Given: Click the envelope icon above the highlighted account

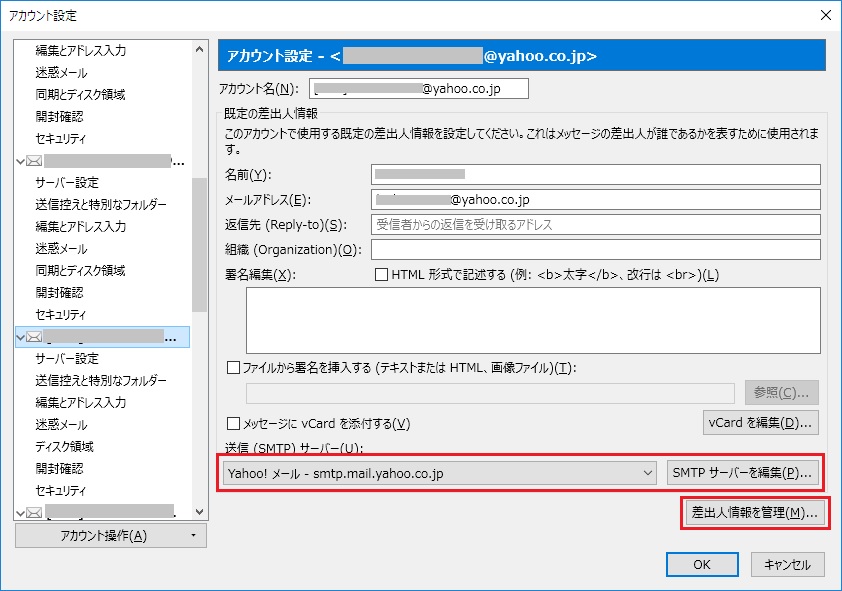Looking at the screenshot, I should click(35, 161).
